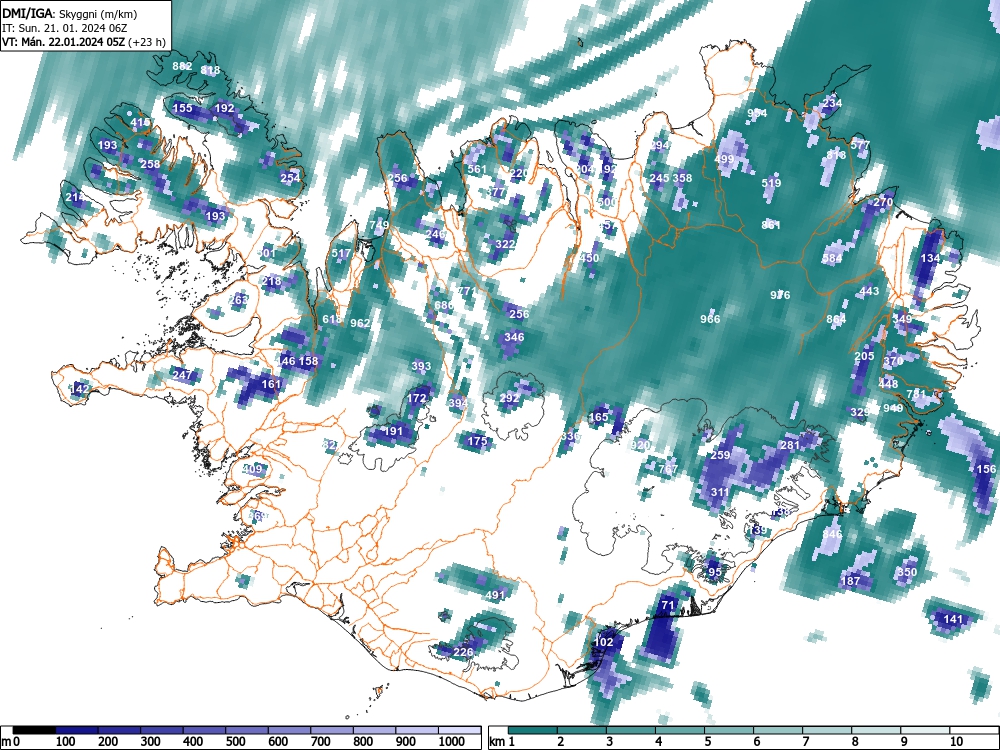
Task: Click the visibility value 218
Action: point(271,281)
